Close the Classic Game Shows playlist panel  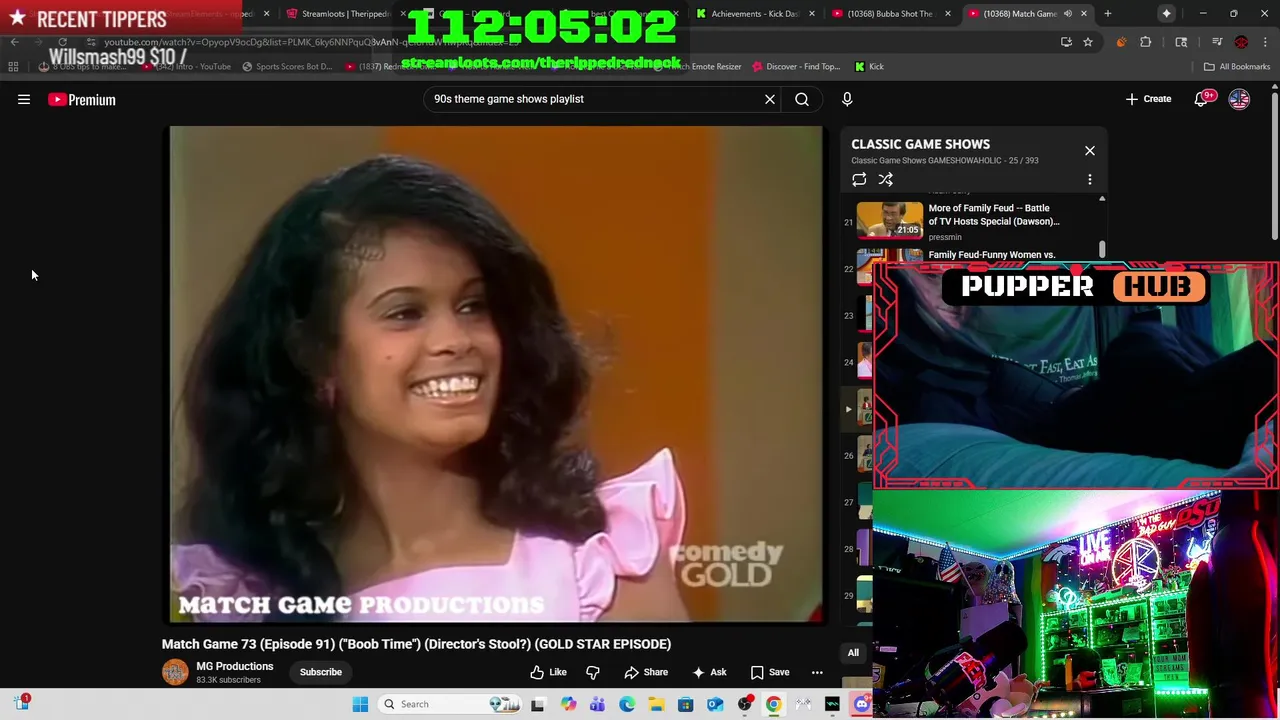1090,151
